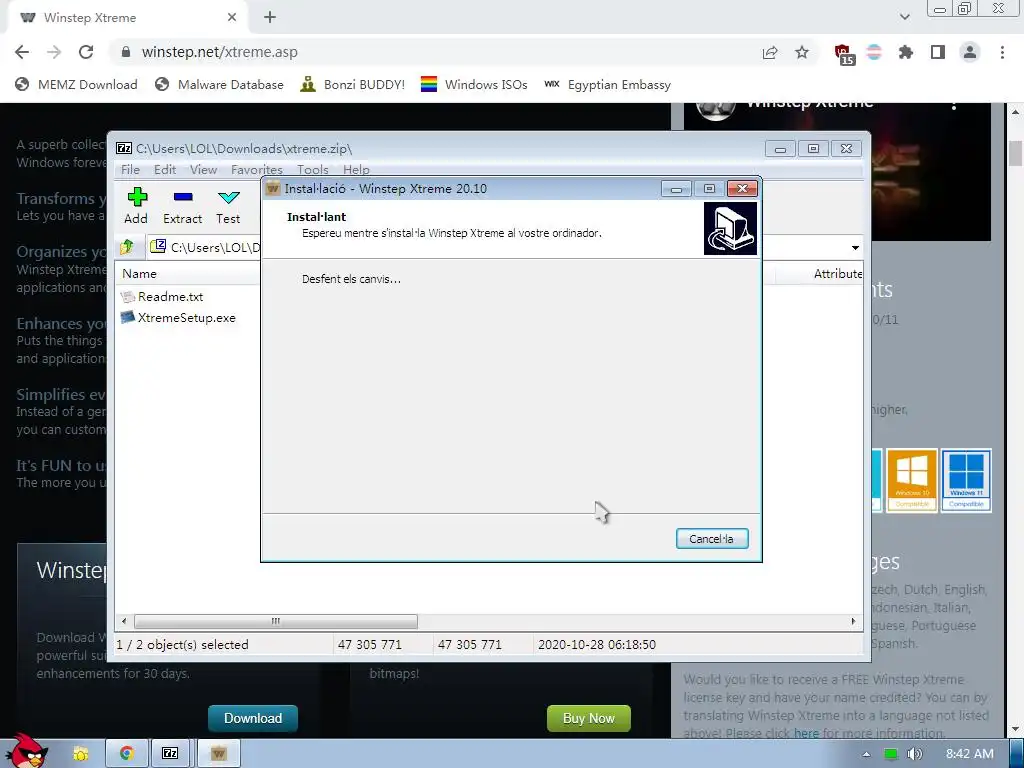Click the 7-Zip scrollbar left arrow
Screen dimensions: 1024x768
click(x=124, y=621)
